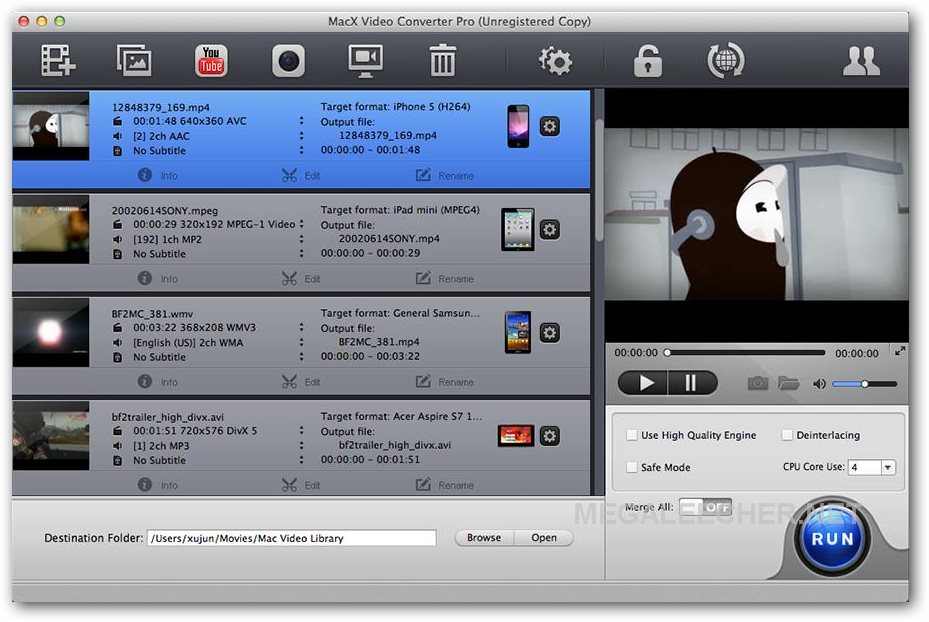This screenshot has height=622, width=929.
Task: Expand the preview to full screen
Action: point(900,351)
